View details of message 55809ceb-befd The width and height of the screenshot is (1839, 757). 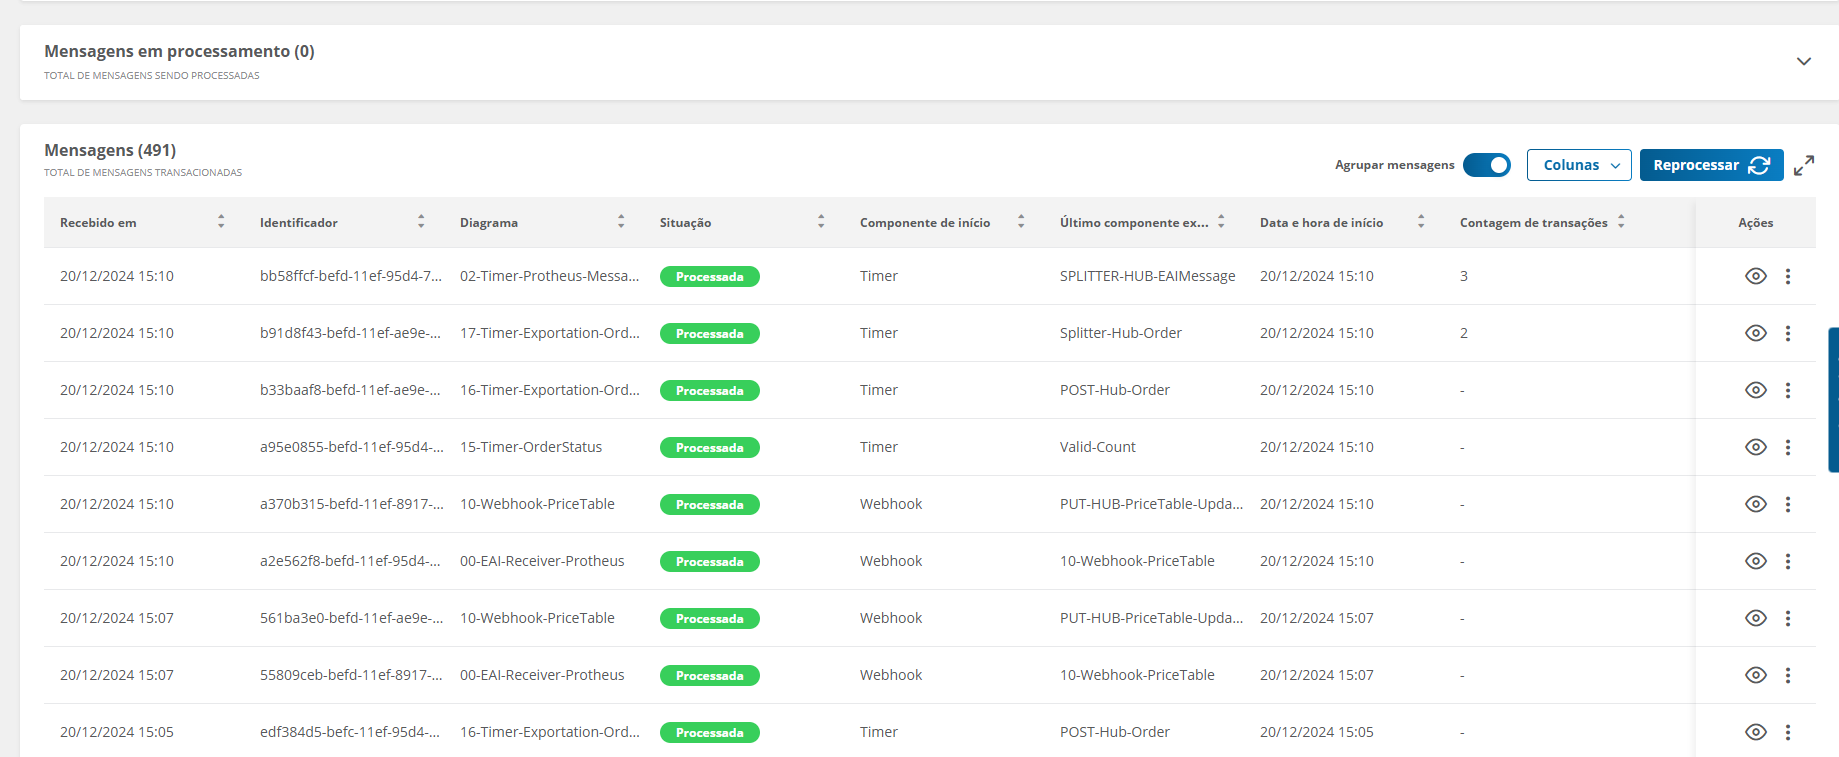[x=1755, y=675]
